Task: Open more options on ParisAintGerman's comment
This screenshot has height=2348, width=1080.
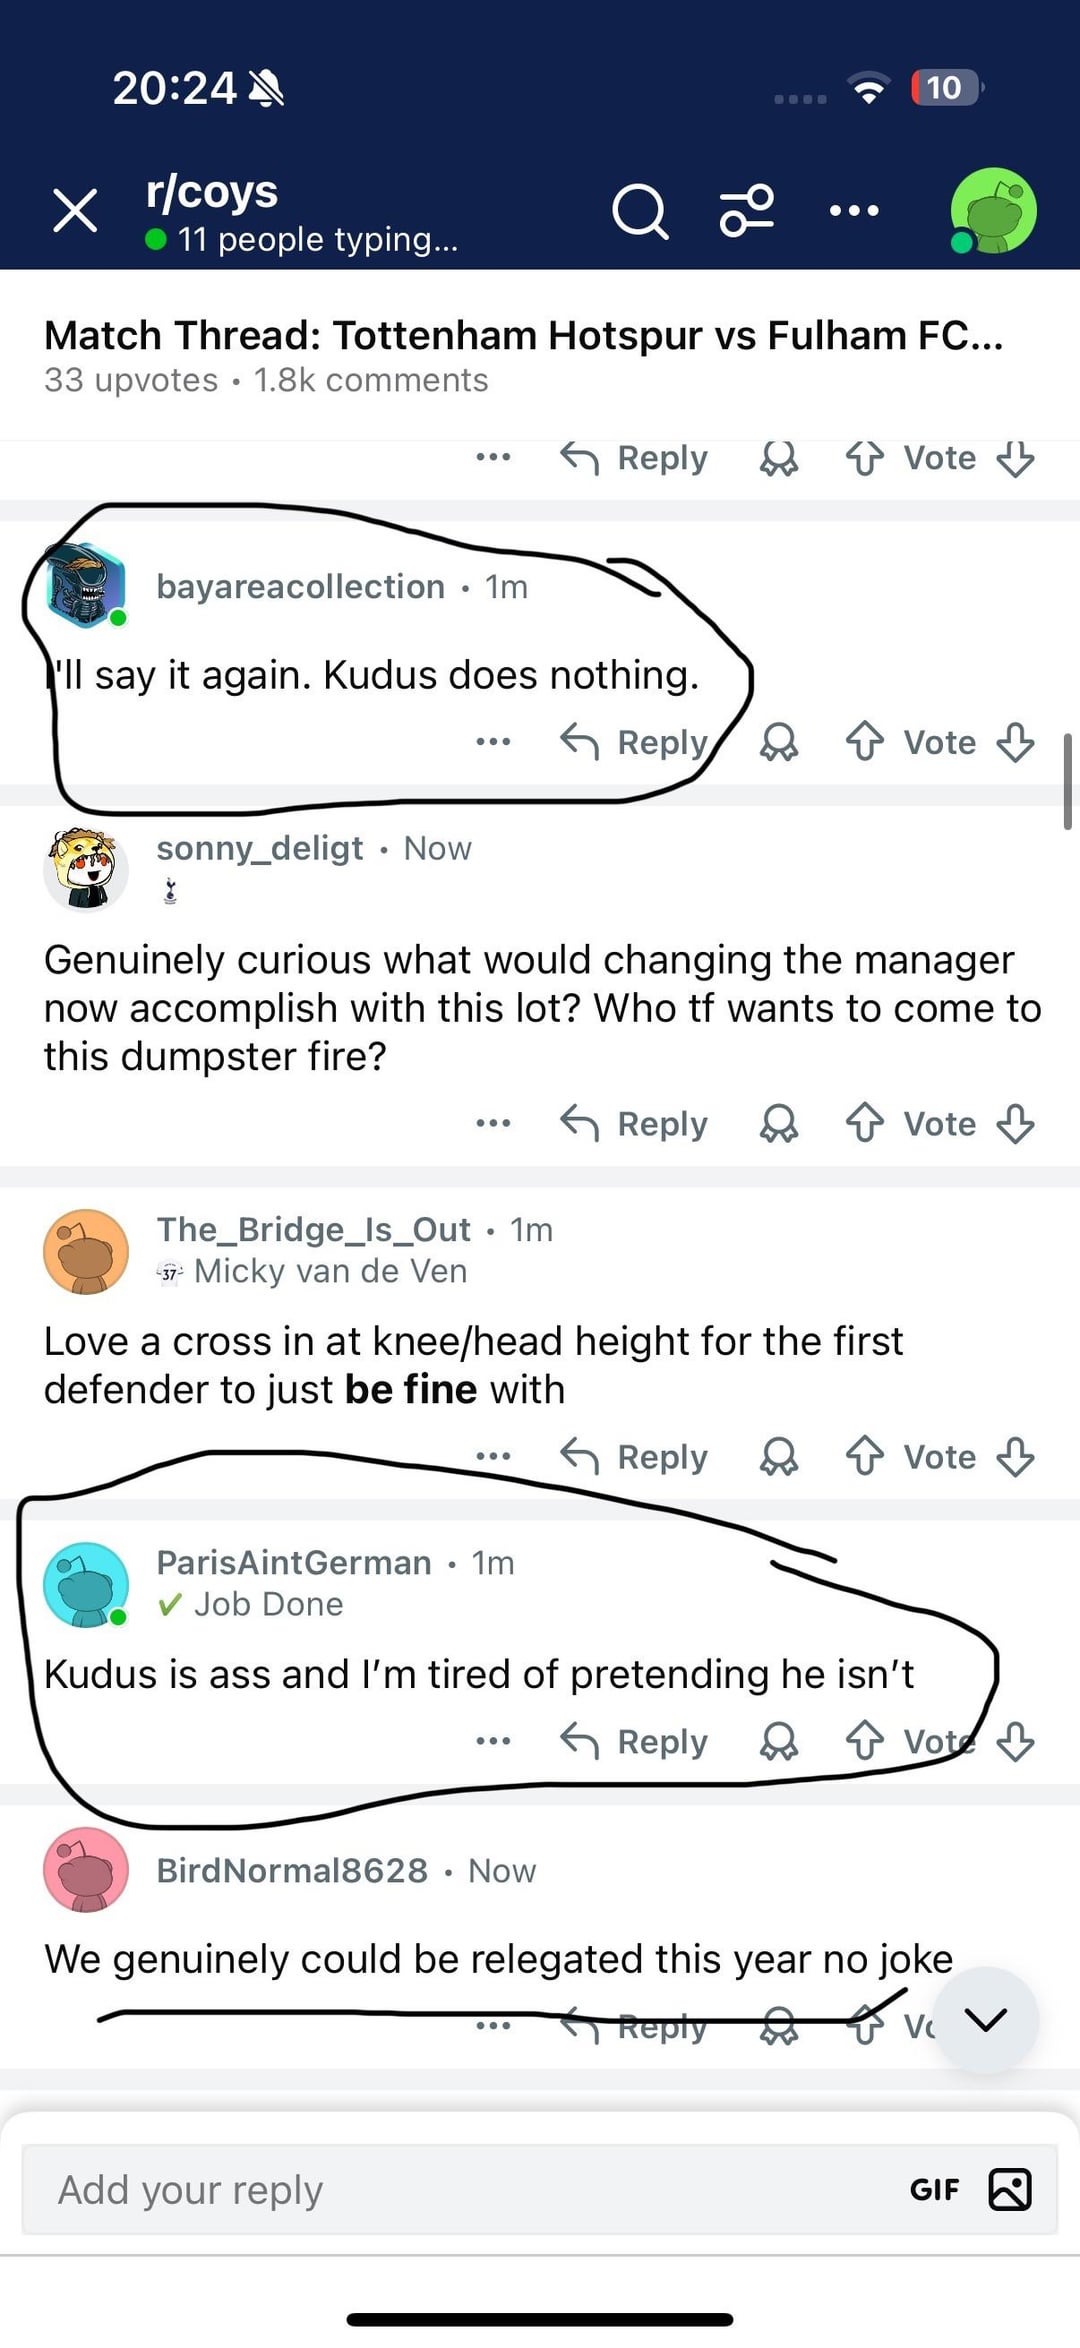Action: (x=493, y=1741)
